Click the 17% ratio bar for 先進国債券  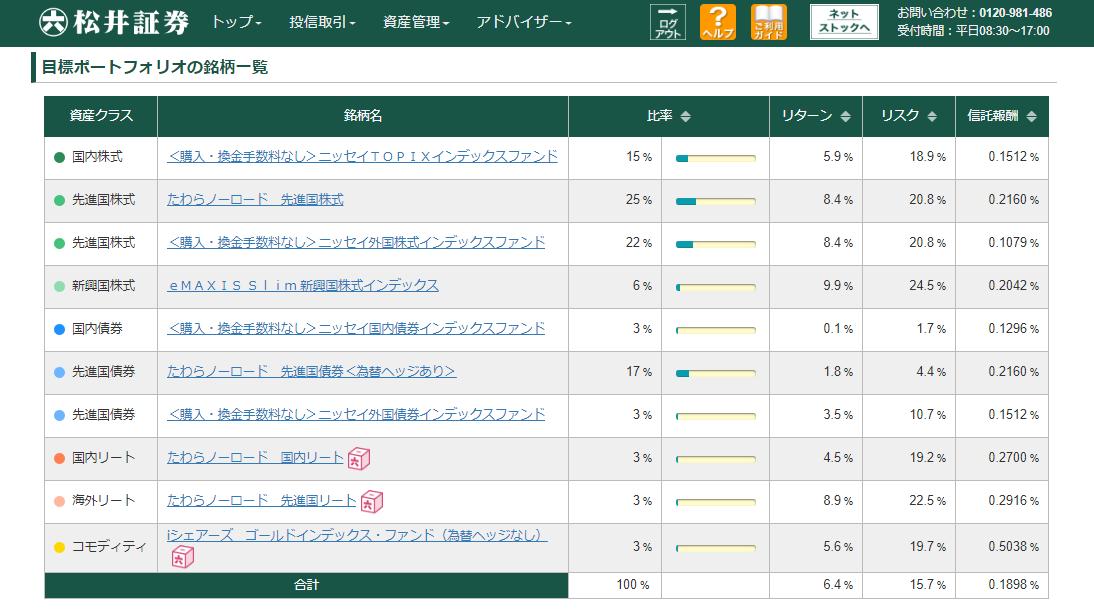coord(716,374)
